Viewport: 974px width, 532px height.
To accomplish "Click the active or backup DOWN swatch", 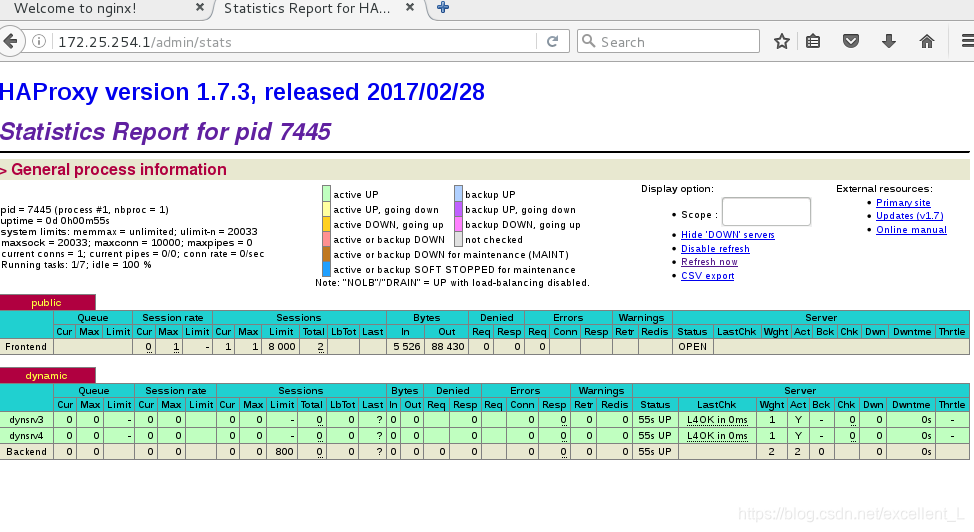I will coord(326,239).
